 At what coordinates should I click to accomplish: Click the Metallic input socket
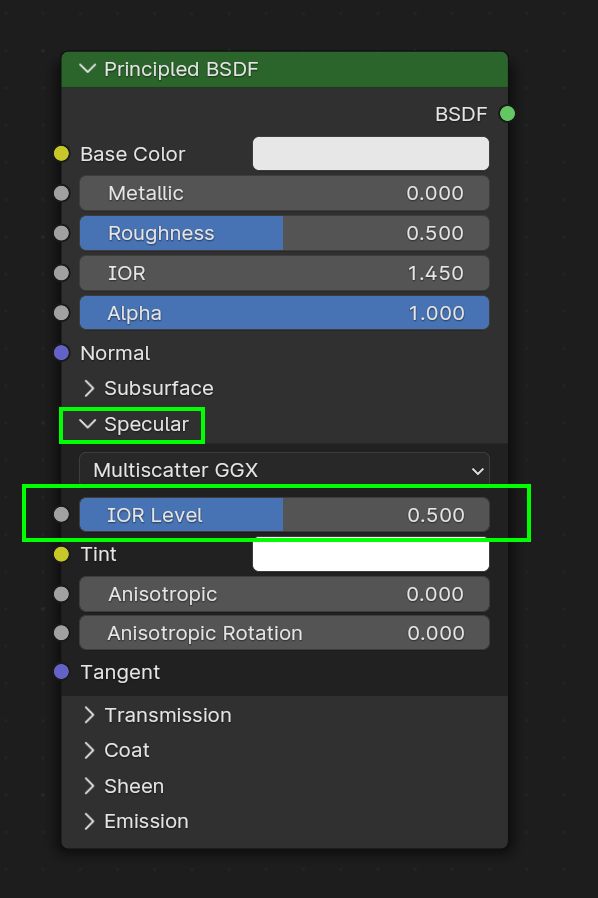(62, 193)
